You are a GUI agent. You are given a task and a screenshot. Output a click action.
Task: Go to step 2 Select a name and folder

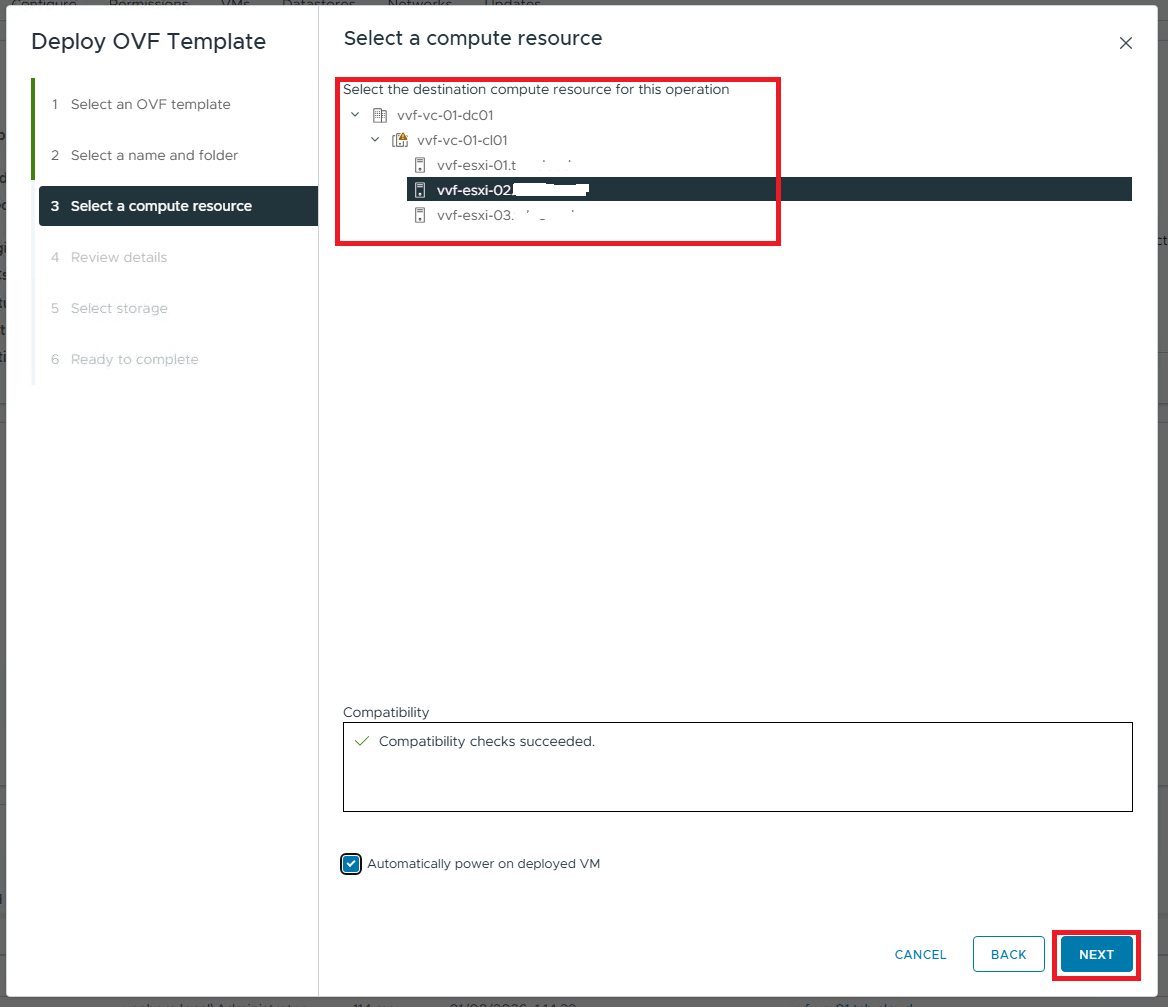(x=154, y=155)
